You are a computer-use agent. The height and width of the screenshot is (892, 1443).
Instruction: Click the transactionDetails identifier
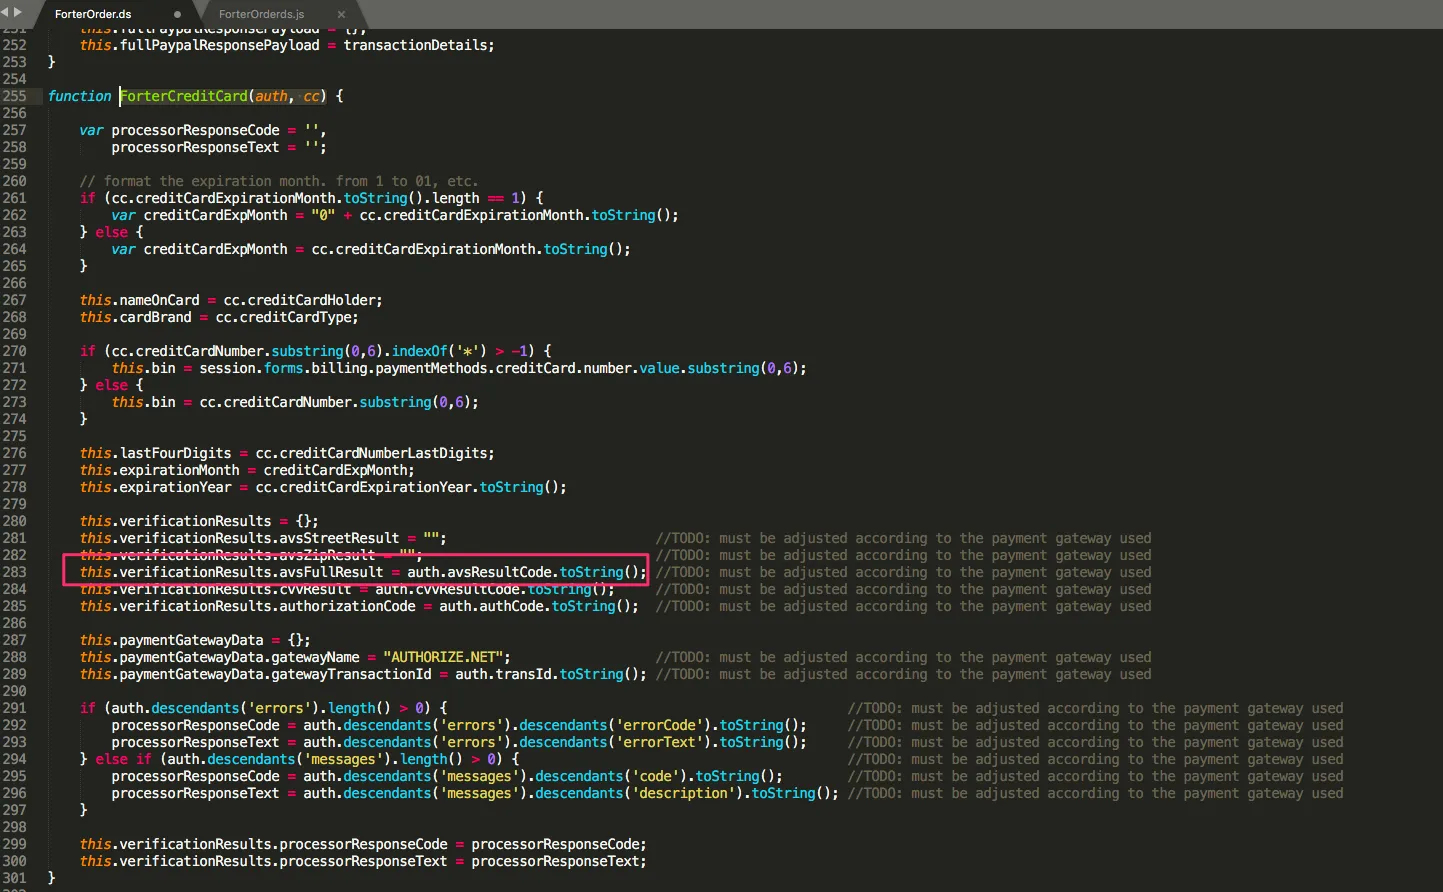point(415,45)
